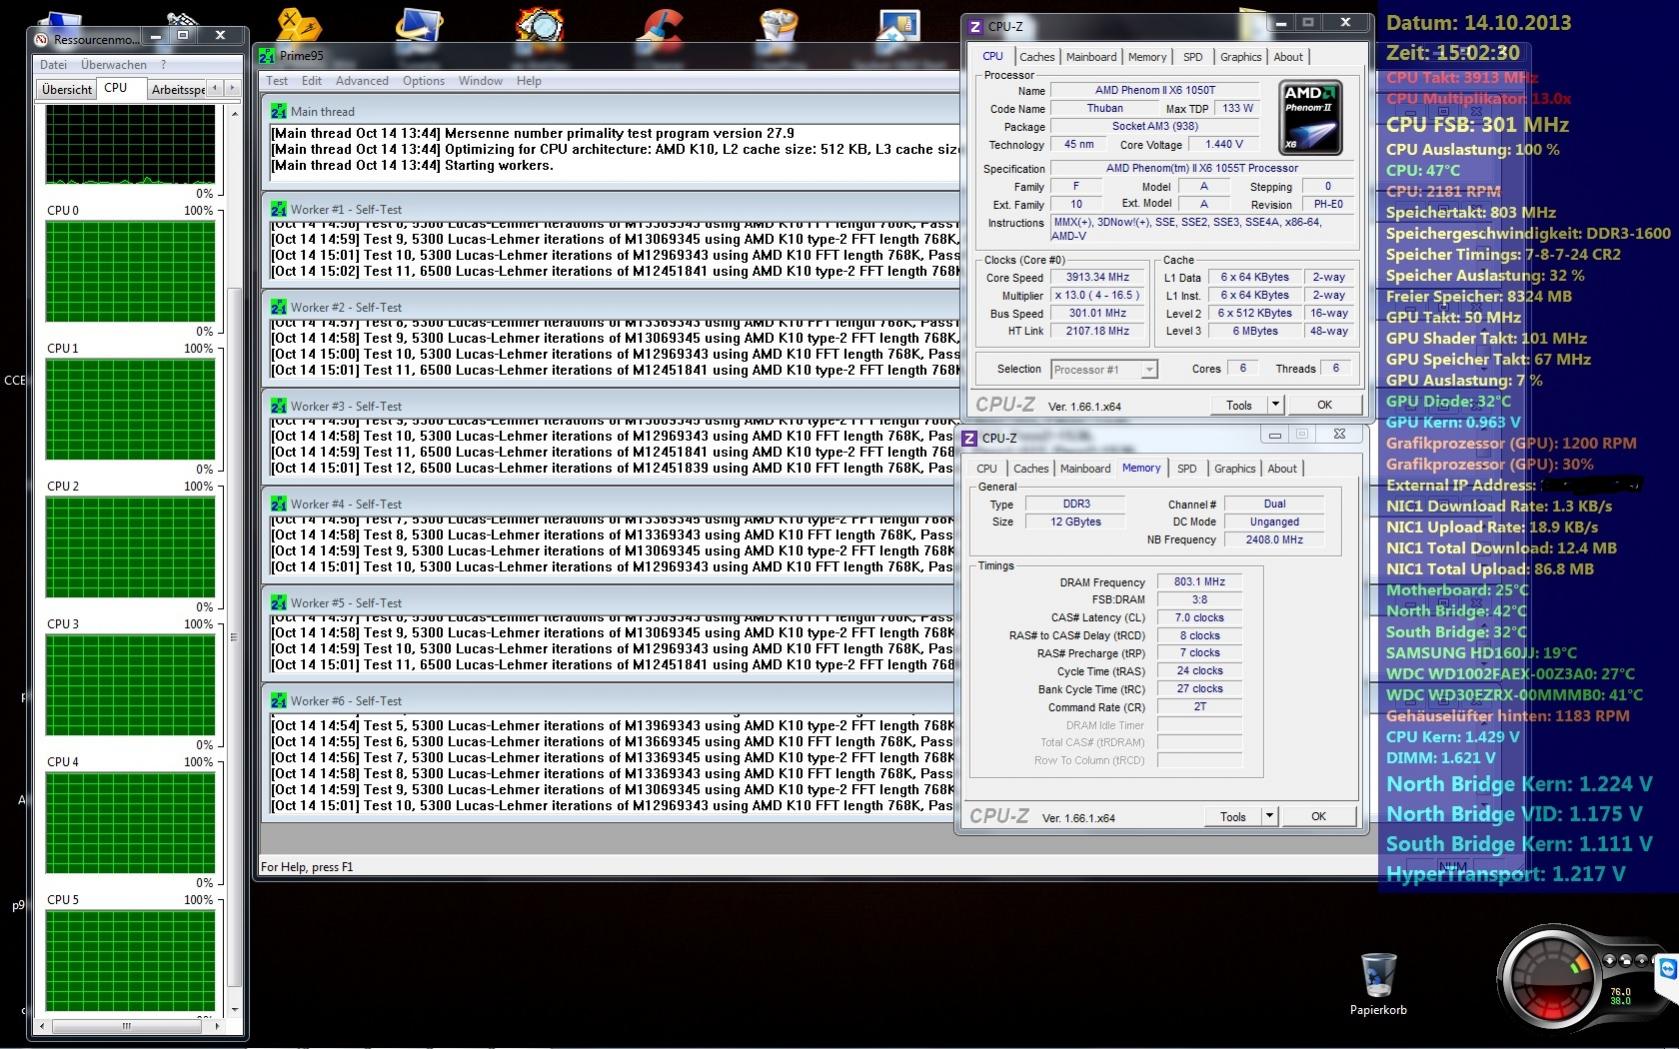Click the Core Voltage value 1.440 V
This screenshot has width=1679, height=1049.
click(x=1224, y=144)
